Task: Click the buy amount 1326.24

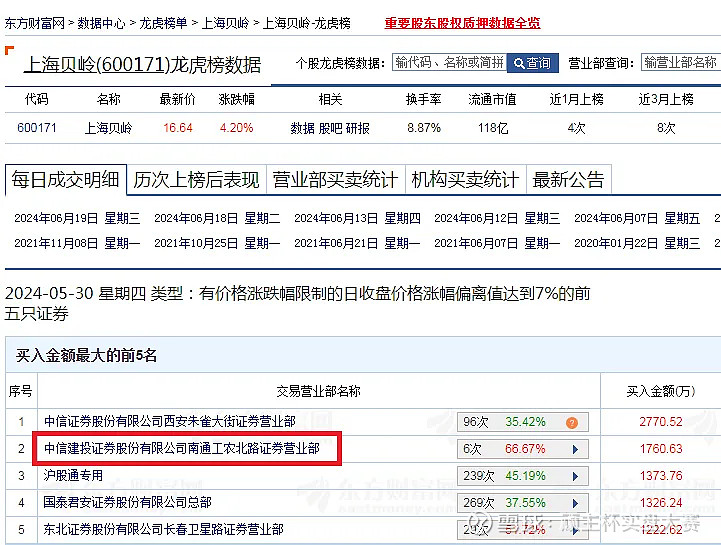Action: pos(661,503)
